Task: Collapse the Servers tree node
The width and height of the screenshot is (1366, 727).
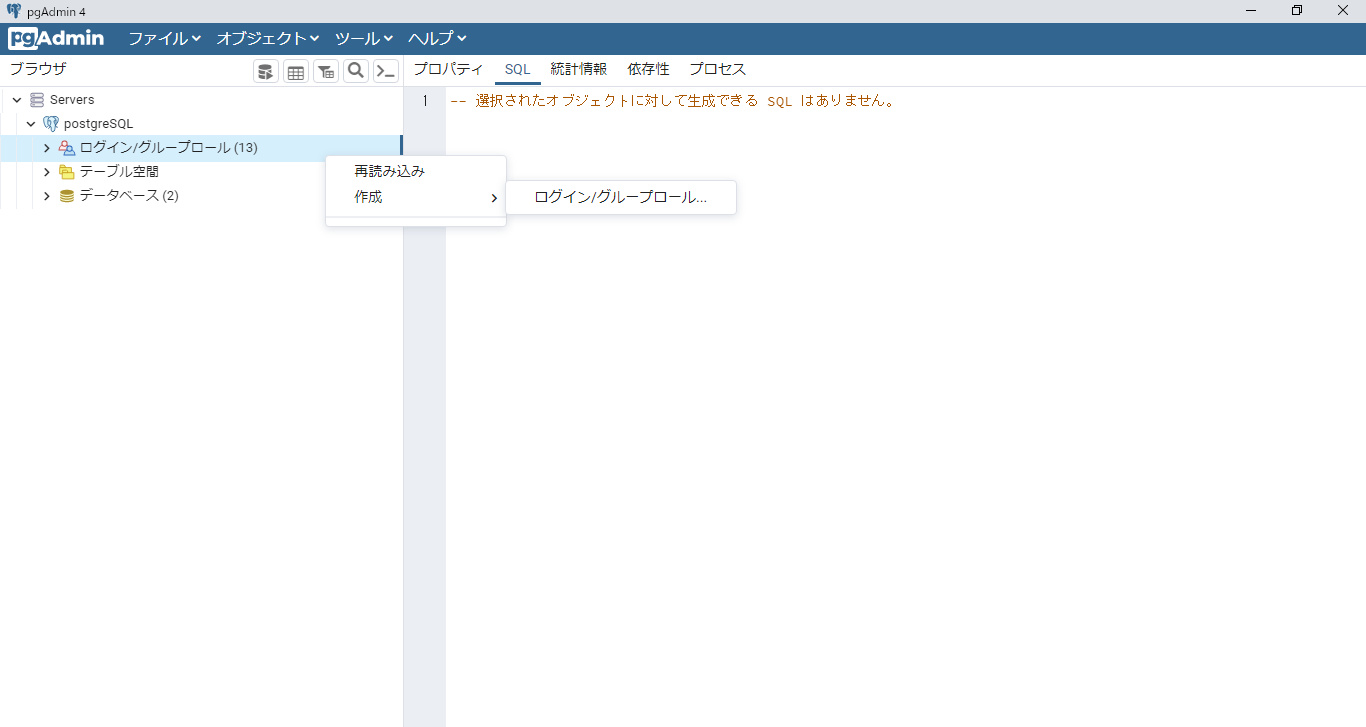Action: coord(17,100)
